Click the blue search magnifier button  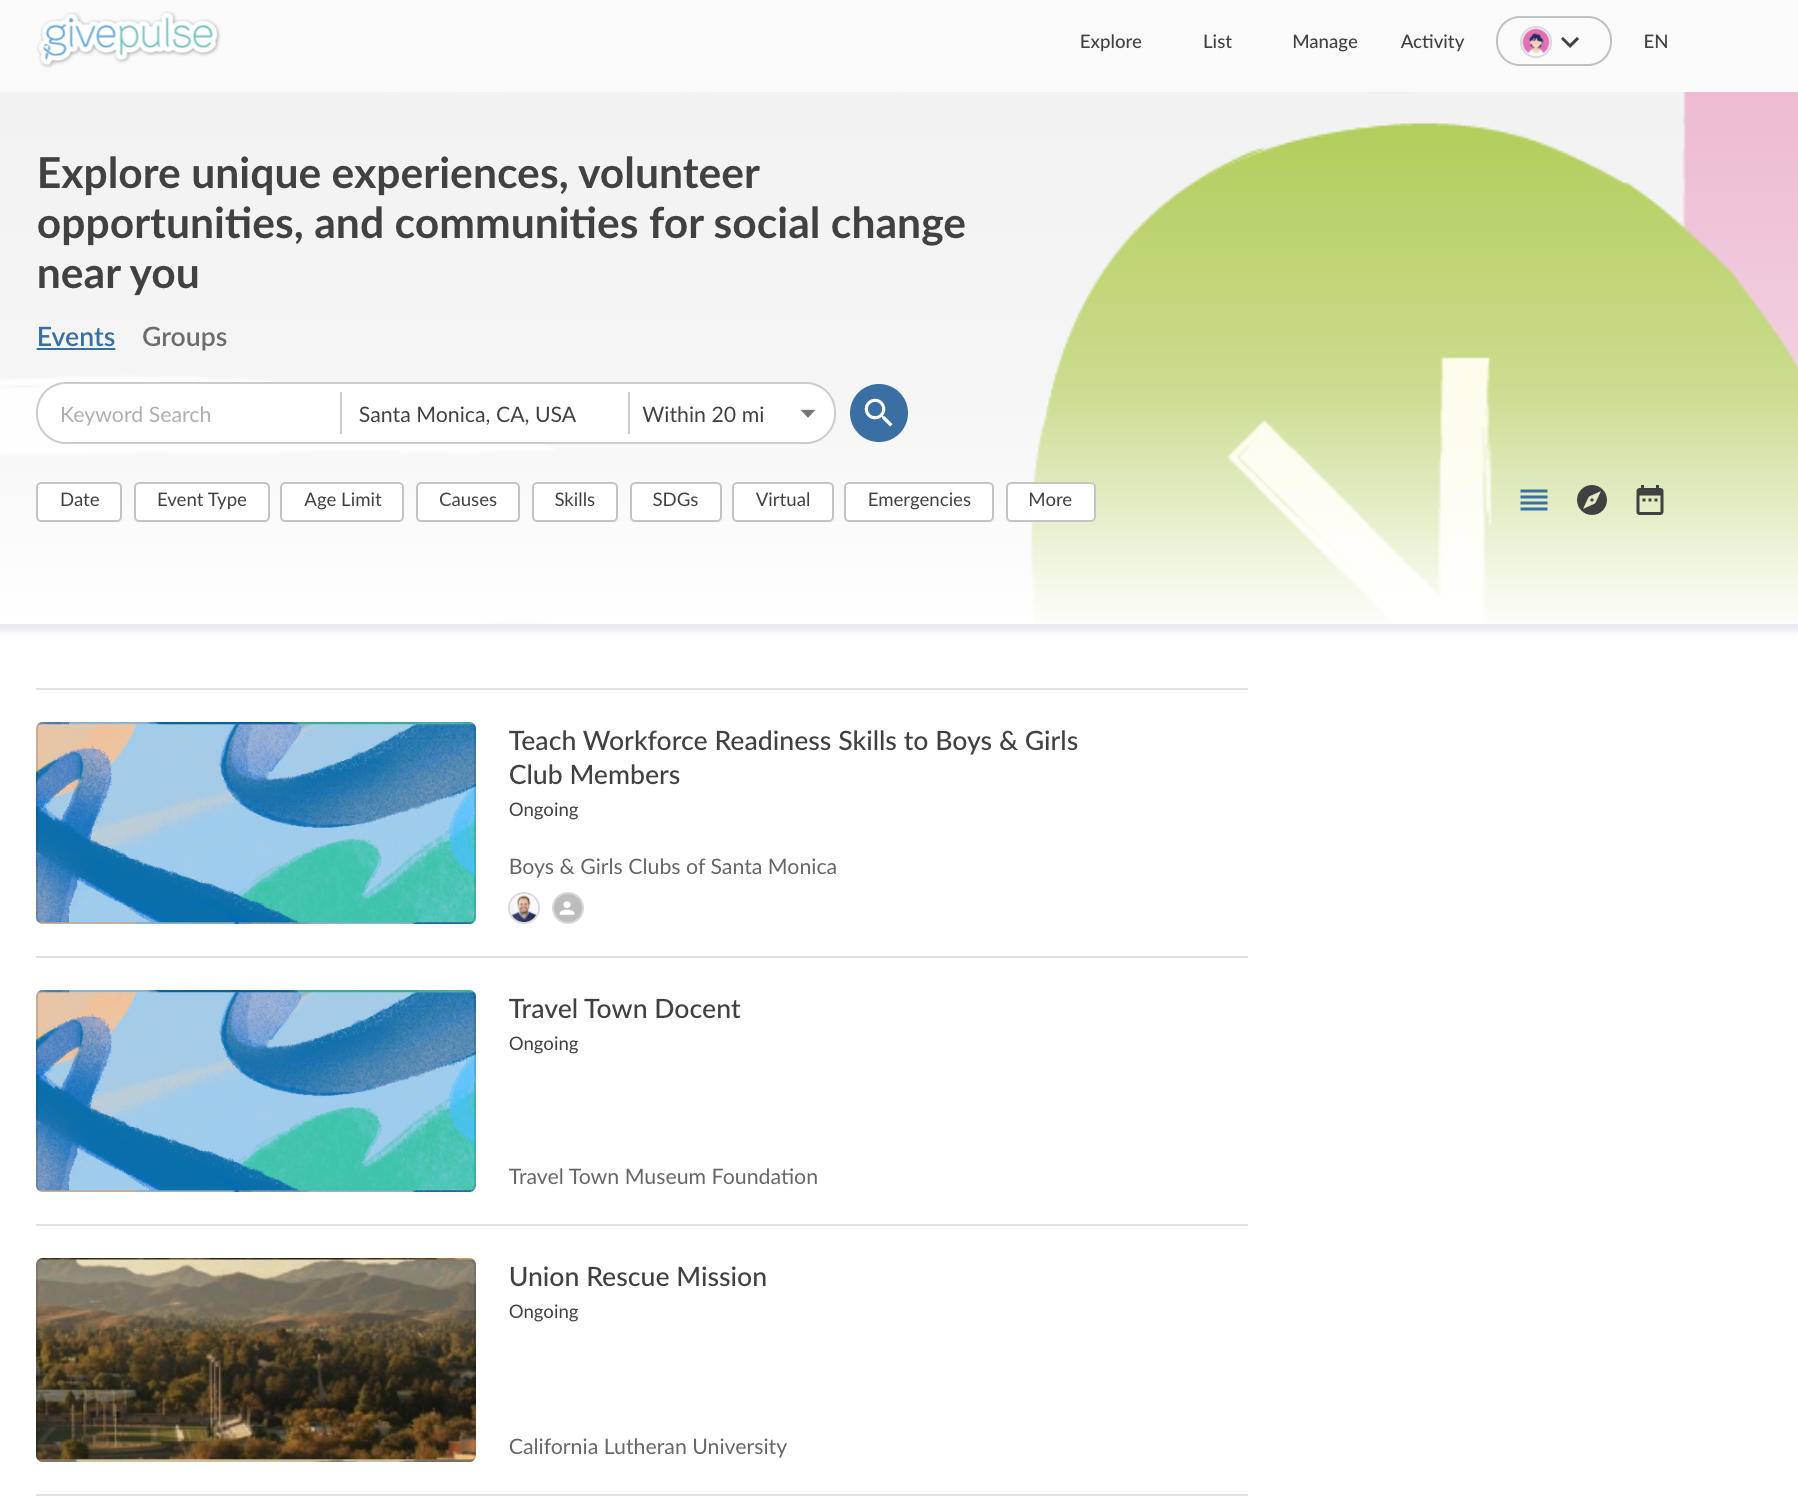pos(878,413)
